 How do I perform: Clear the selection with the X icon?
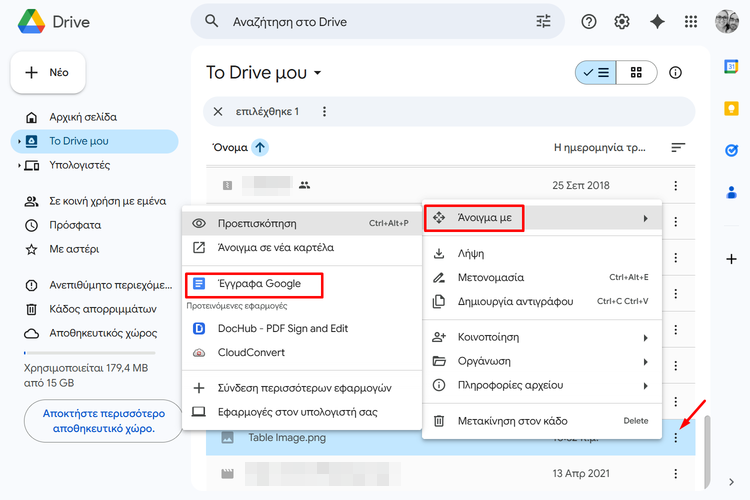point(218,111)
